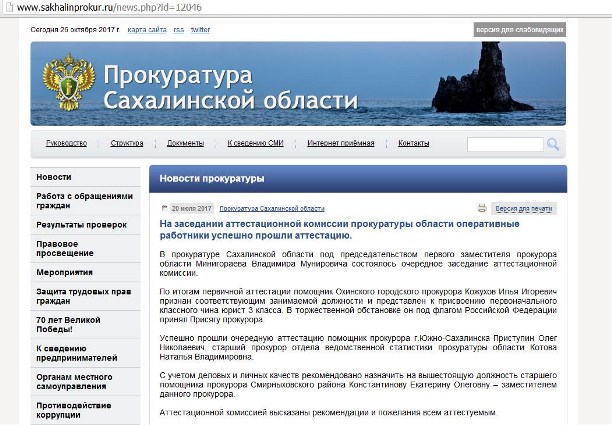Open the twitter link
This screenshot has height=425, width=612.
click(200, 30)
